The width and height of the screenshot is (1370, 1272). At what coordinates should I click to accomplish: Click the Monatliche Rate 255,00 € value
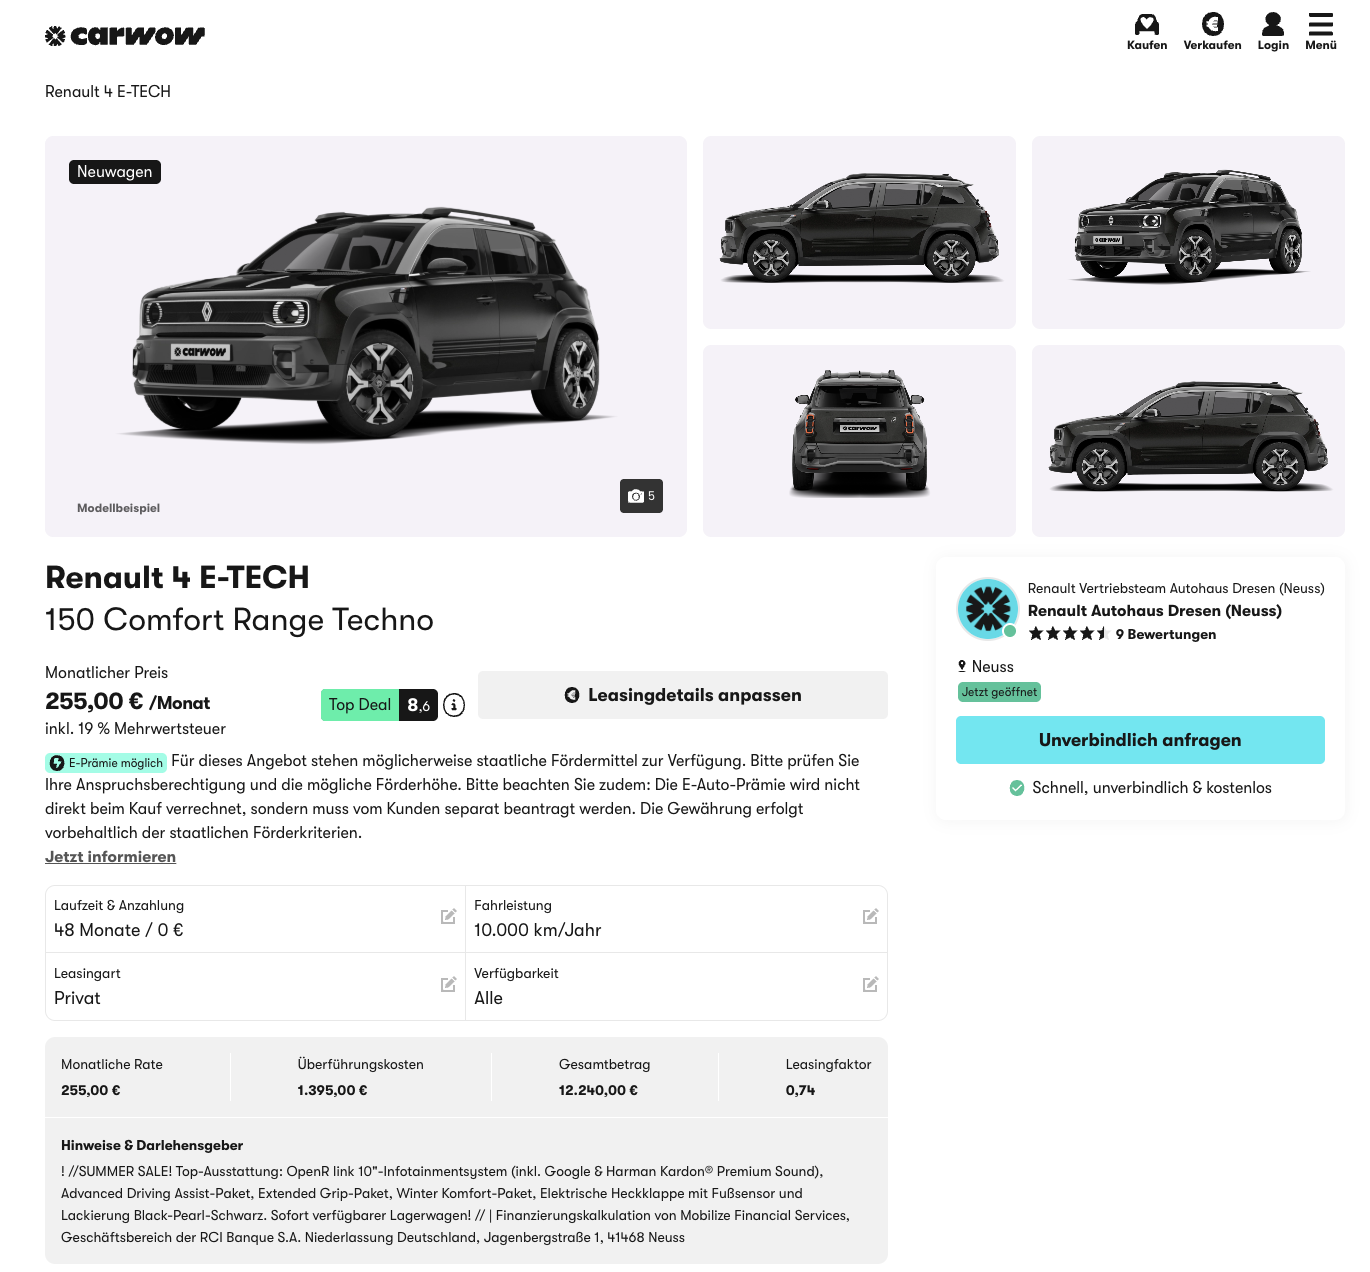point(91,1090)
